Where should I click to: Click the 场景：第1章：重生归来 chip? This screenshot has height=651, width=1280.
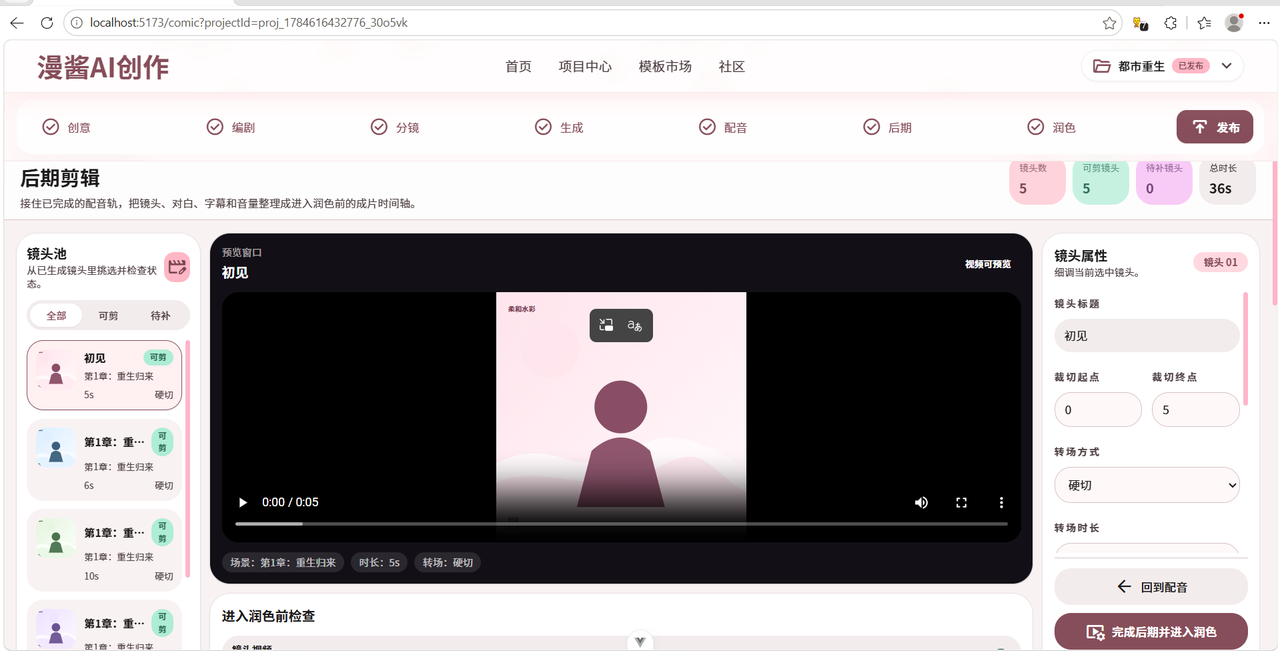pyautogui.click(x=283, y=562)
